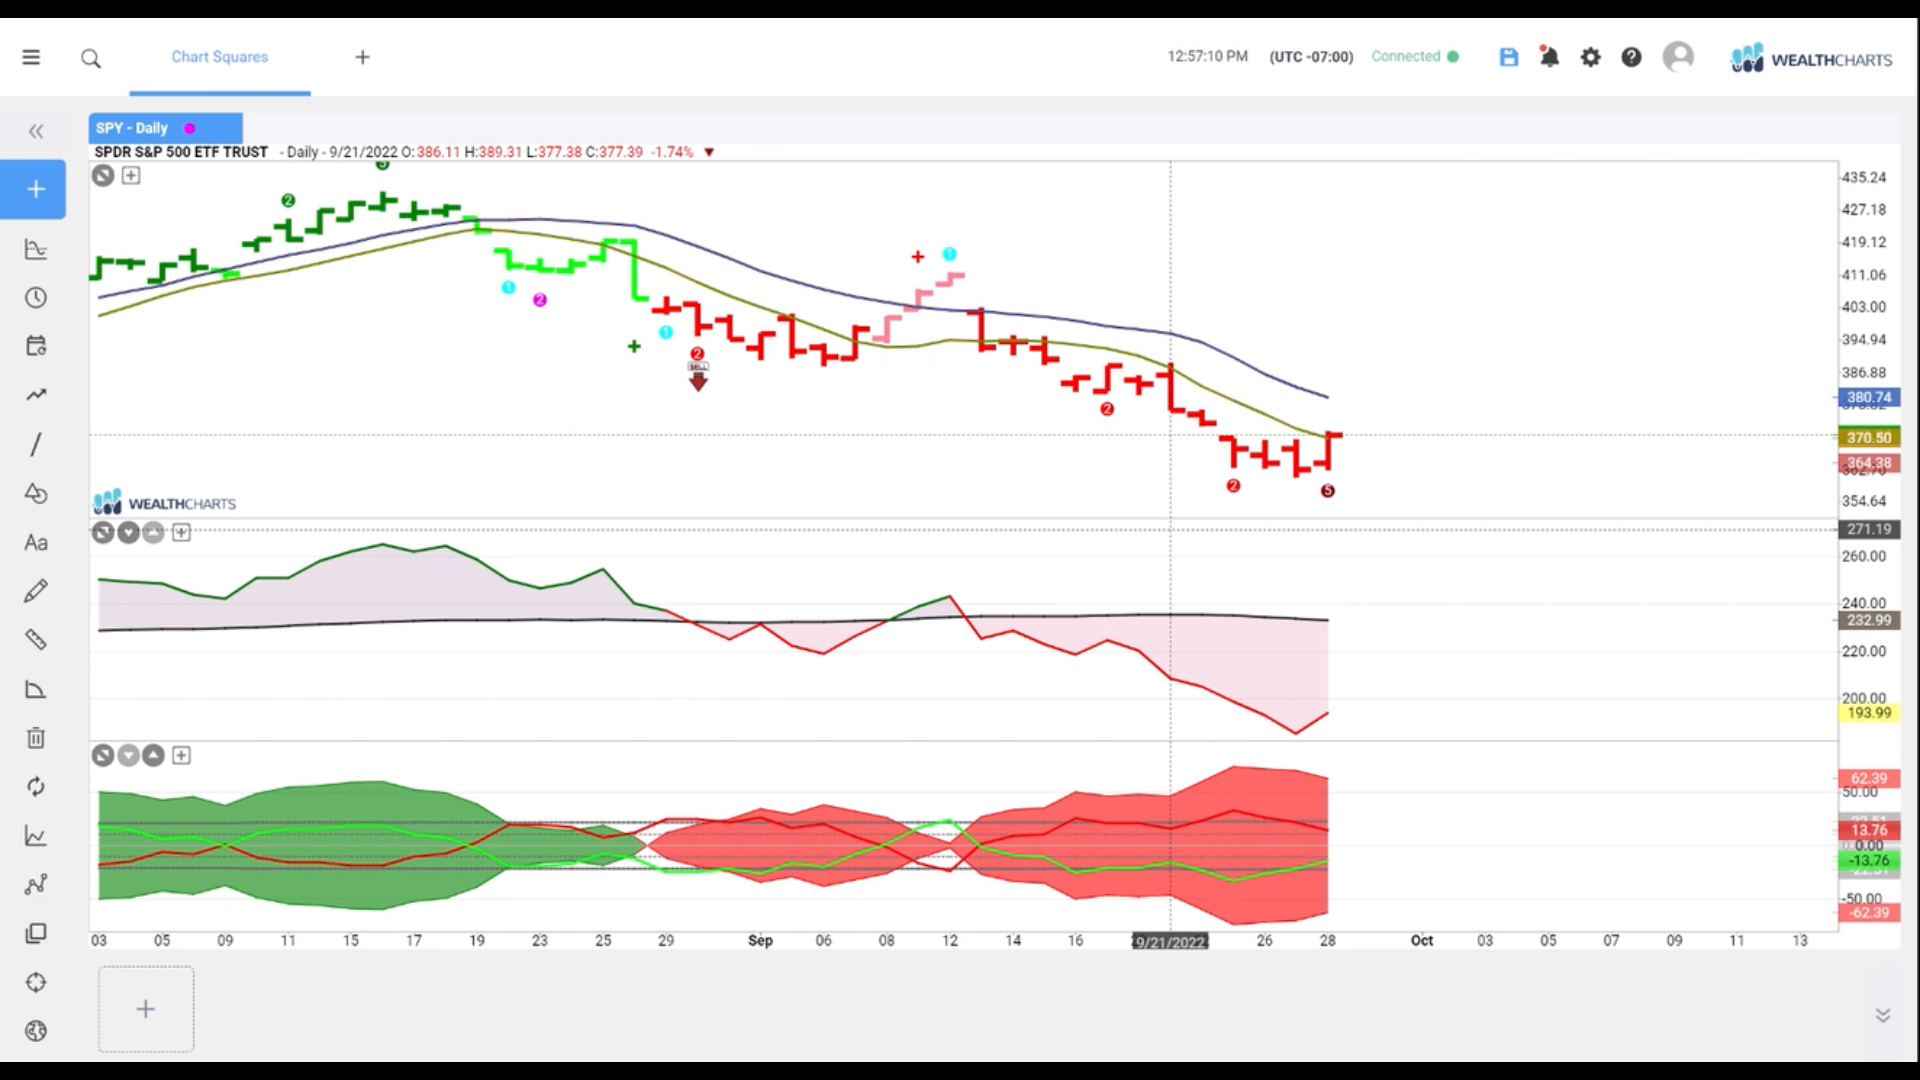Move second indicator panel down arrow
This screenshot has height=1080, width=1920.
(128, 532)
